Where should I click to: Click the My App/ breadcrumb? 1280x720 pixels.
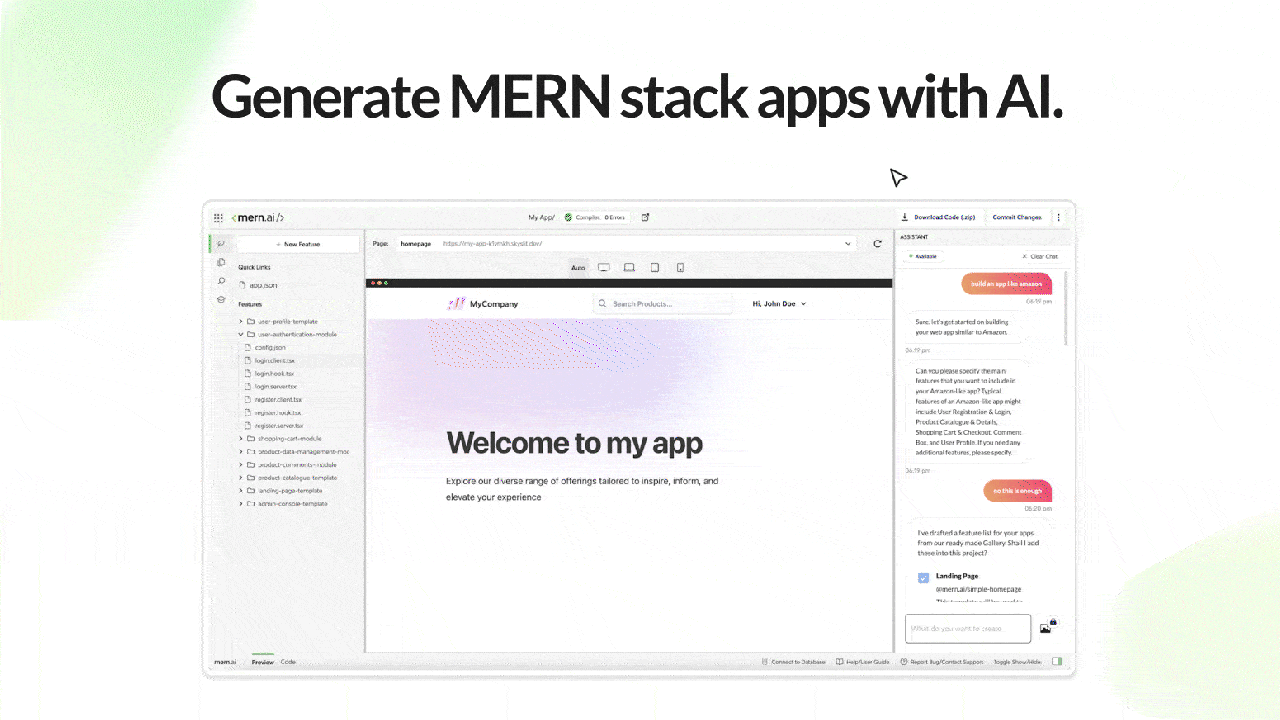point(541,217)
